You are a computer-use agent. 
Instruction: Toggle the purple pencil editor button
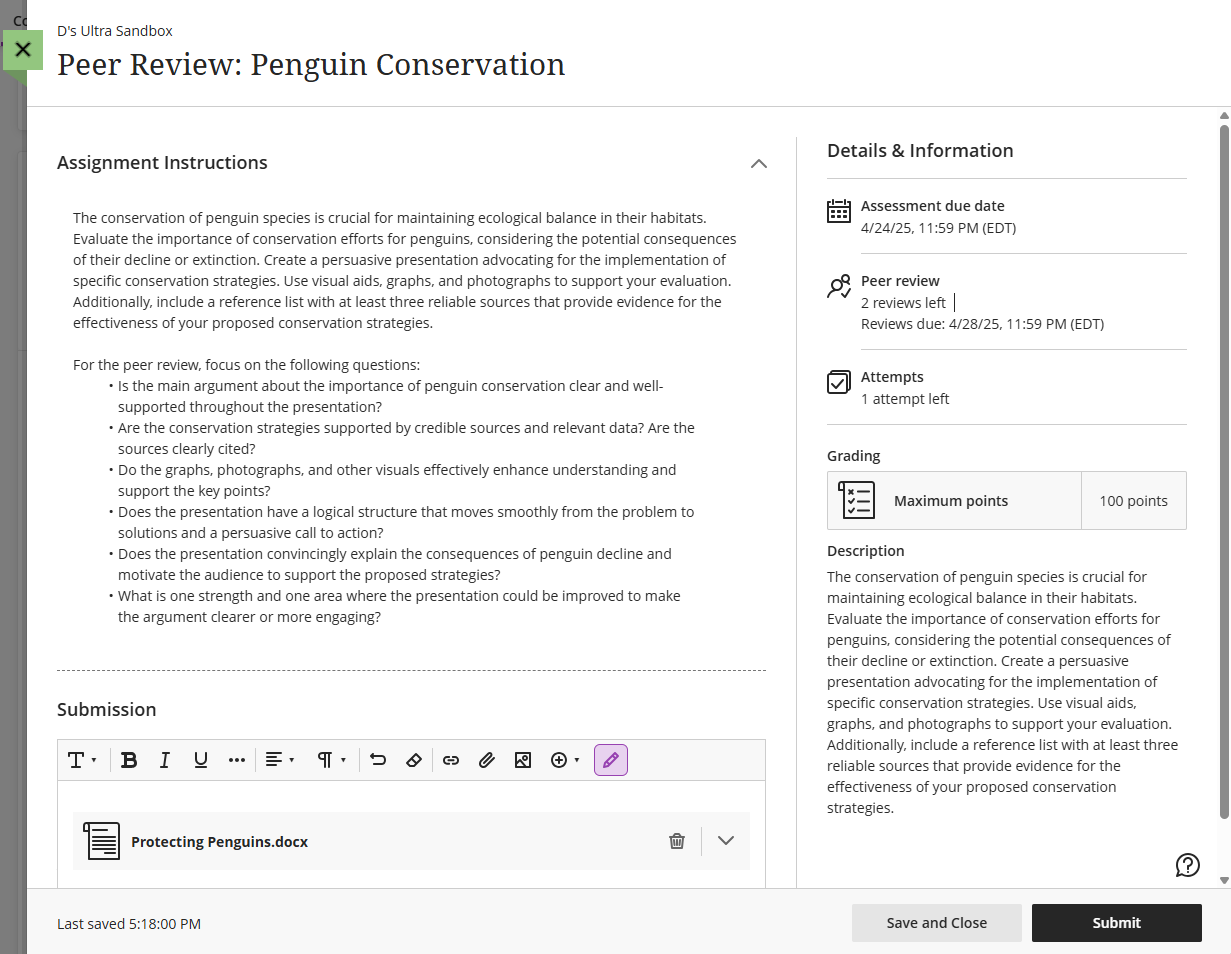tap(611, 760)
